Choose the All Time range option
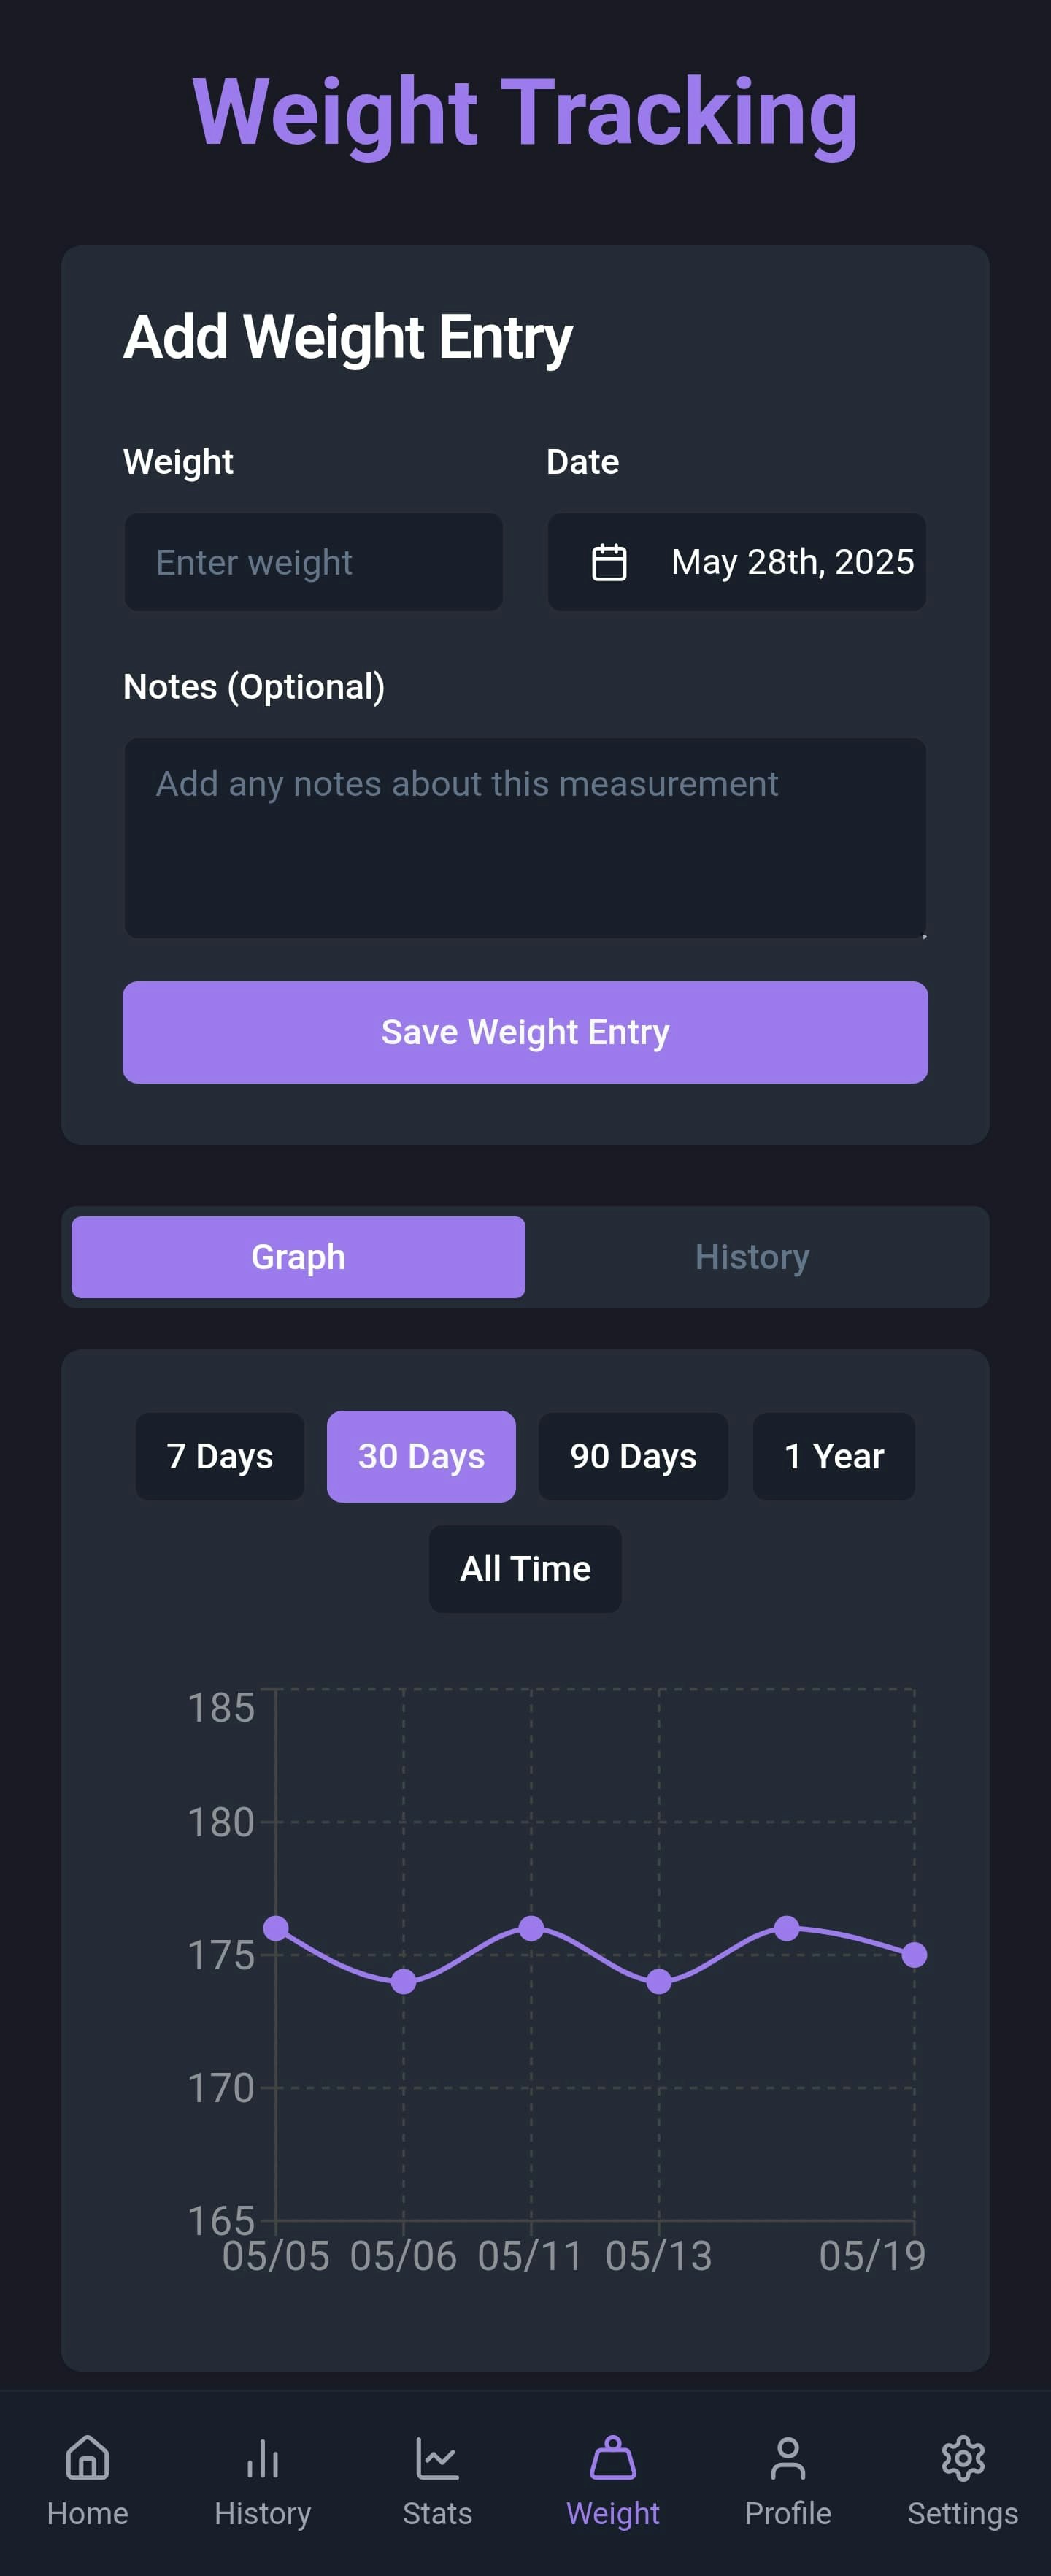The width and height of the screenshot is (1051, 2576). [x=525, y=1568]
